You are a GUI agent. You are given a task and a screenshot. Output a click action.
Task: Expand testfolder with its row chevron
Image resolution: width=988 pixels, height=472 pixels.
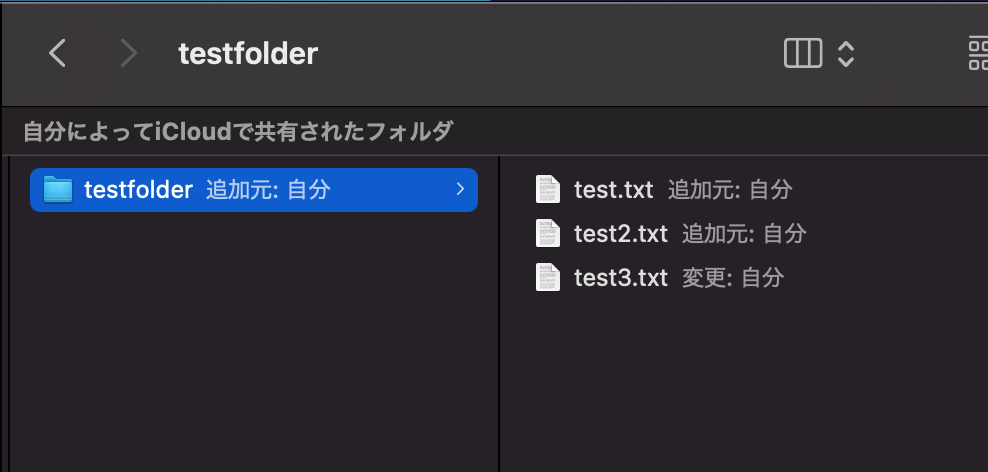click(459, 189)
